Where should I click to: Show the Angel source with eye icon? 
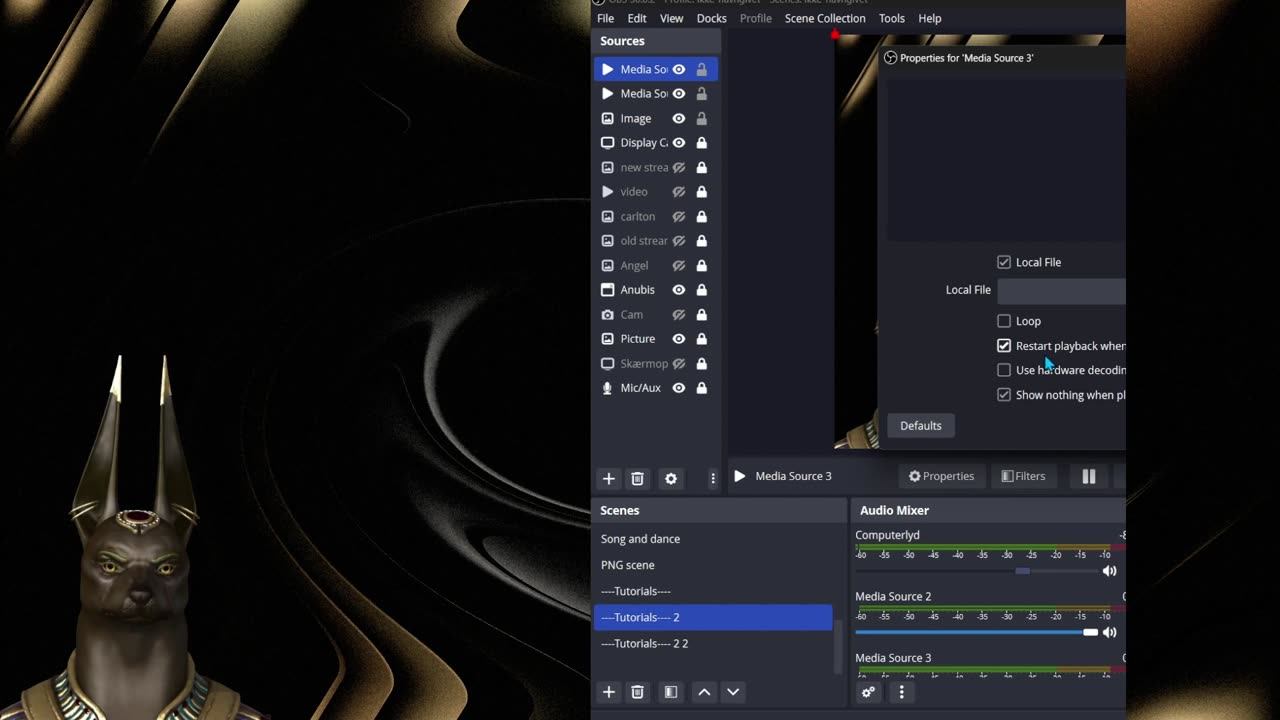(x=679, y=265)
